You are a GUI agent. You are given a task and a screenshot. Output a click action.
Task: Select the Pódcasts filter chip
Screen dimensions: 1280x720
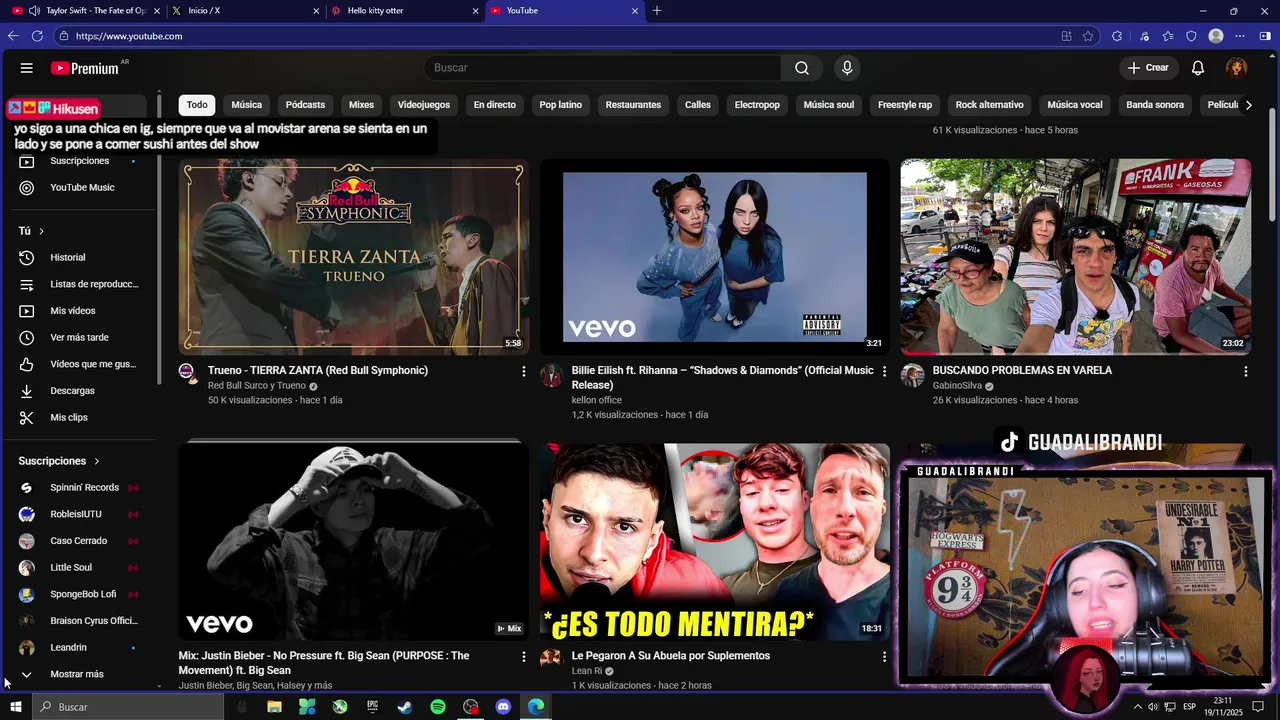tap(305, 105)
